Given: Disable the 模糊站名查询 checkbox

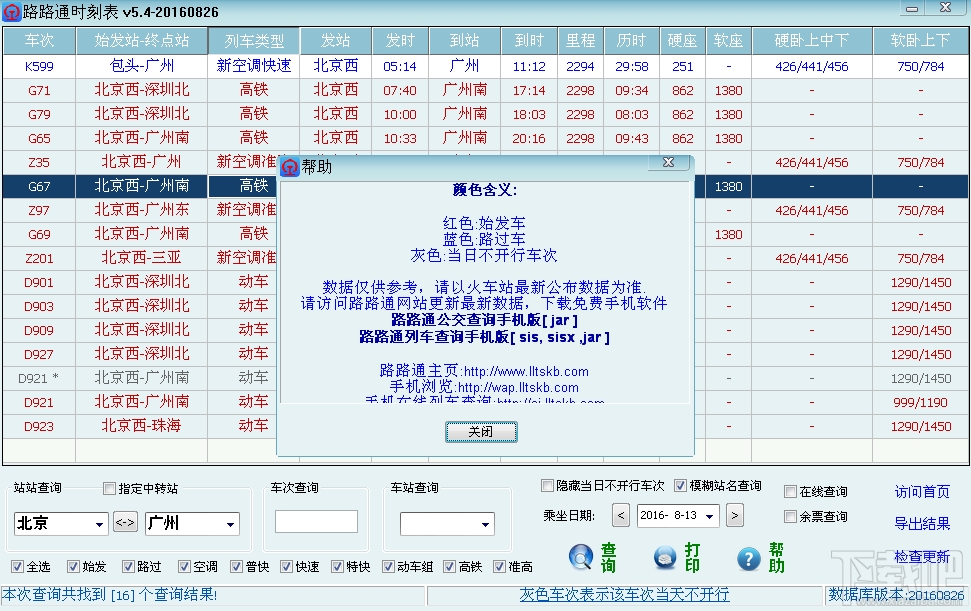Looking at the screenshot, I should (681, 485).
